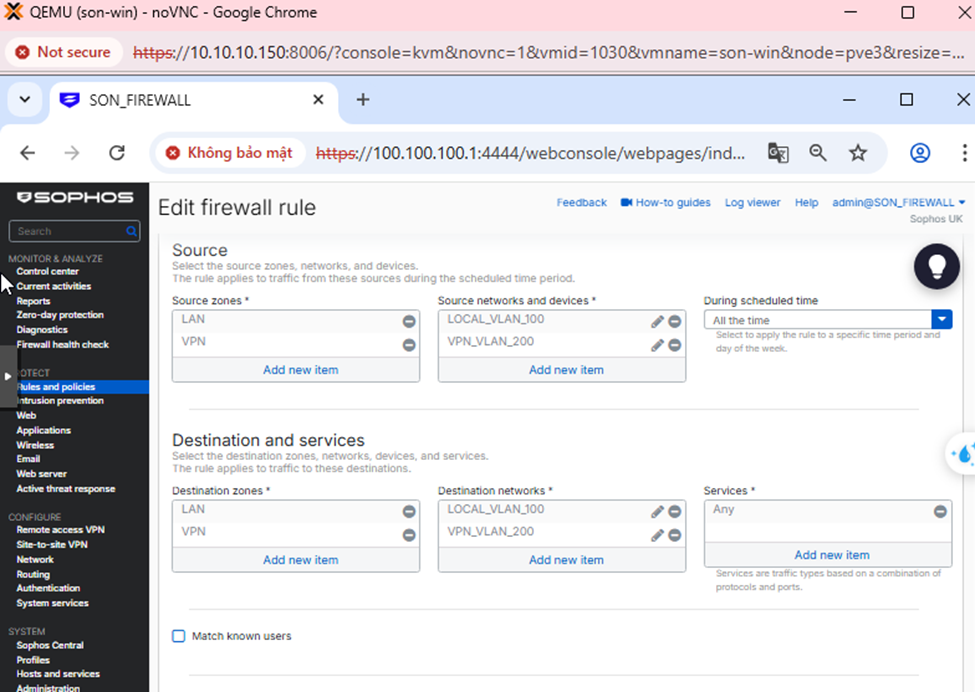Remove VPN_VLAN_200 from Source networks

675,345
